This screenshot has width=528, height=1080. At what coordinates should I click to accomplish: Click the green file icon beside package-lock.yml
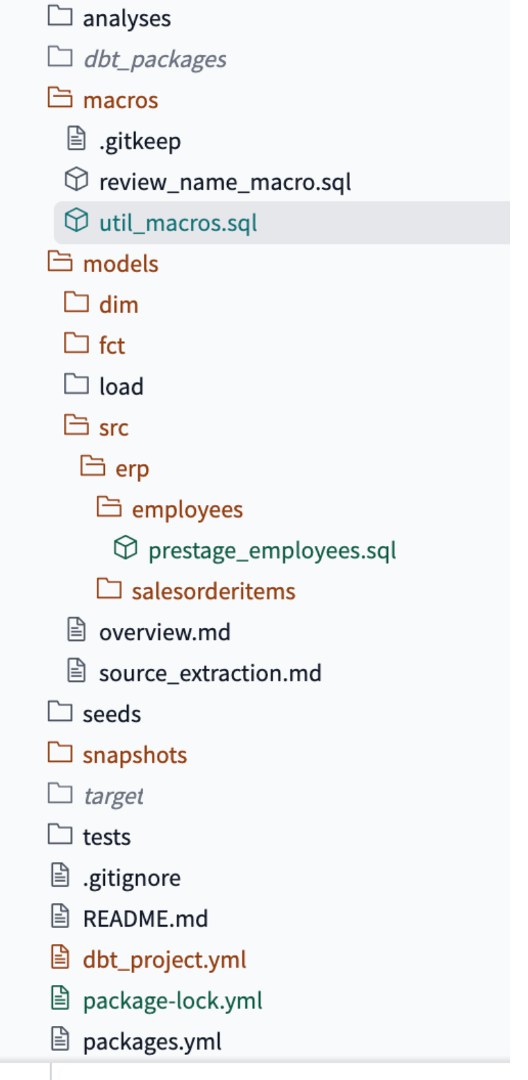(x=60, y=999)
